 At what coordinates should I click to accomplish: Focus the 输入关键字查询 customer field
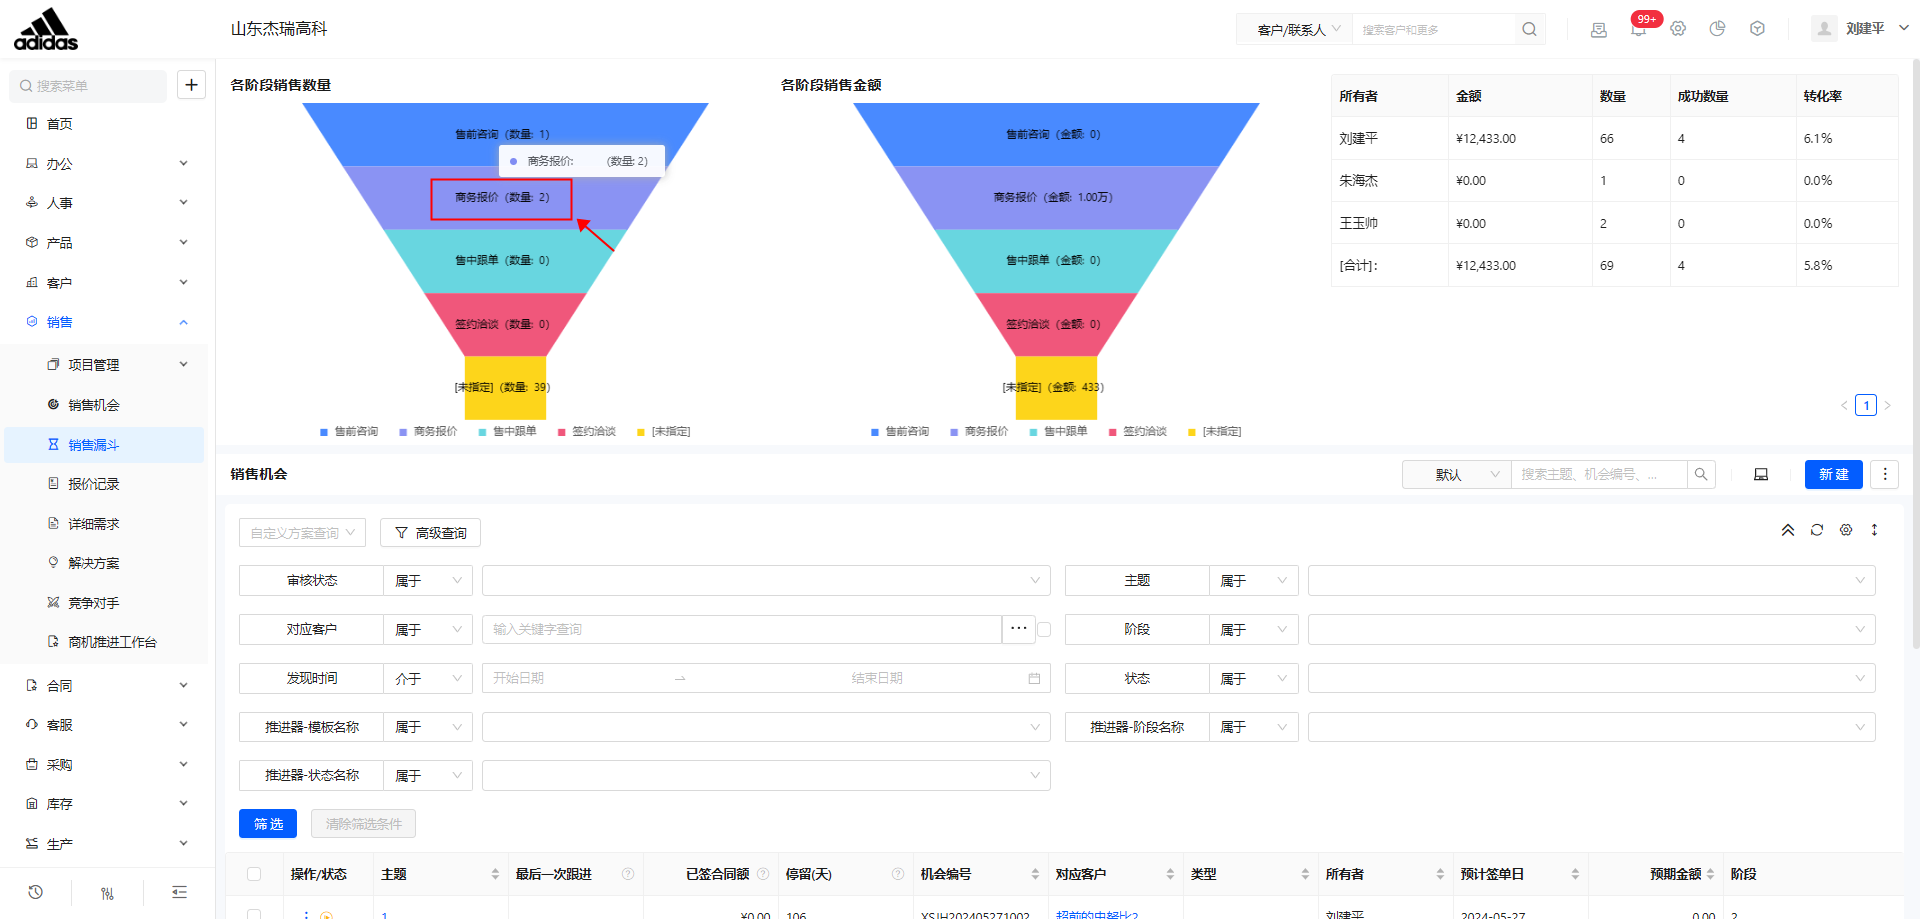742,629
